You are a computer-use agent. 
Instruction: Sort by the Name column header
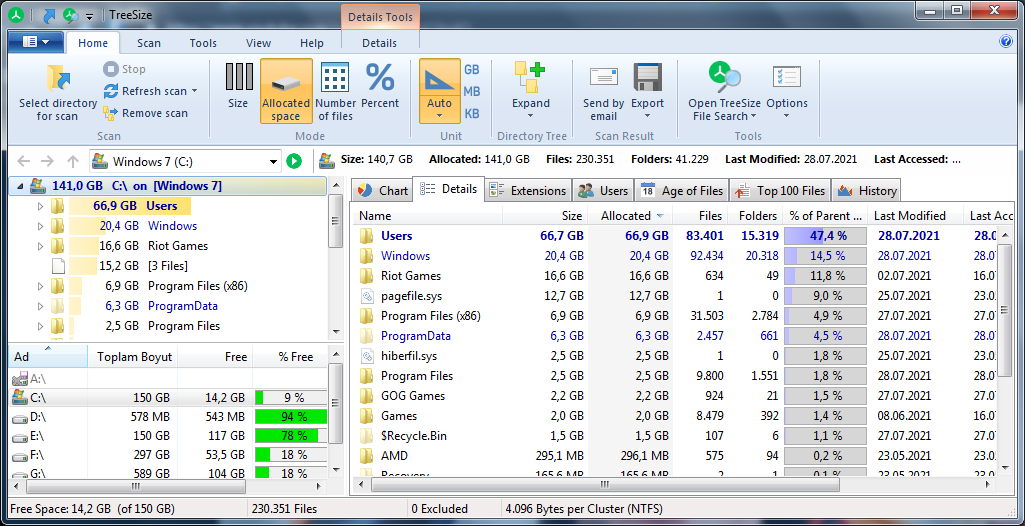click(428, 216)
